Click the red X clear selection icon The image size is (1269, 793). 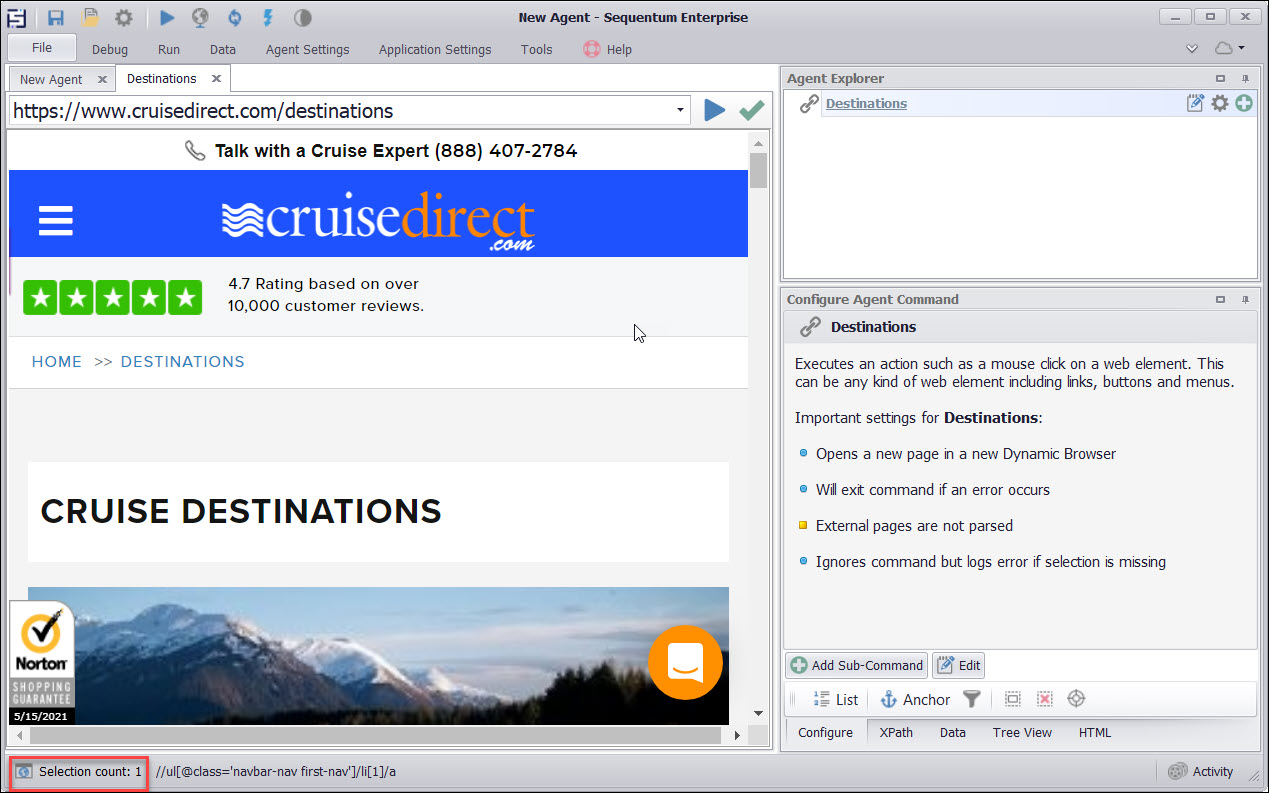1044,699
